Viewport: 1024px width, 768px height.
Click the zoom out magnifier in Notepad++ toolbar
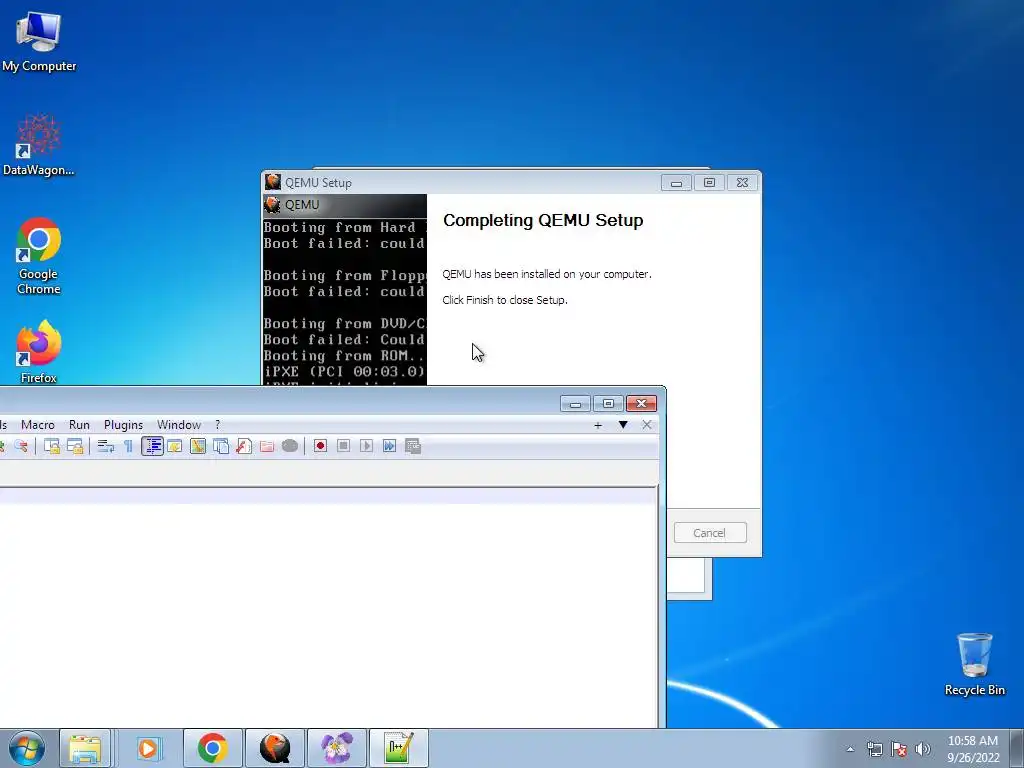click(x=21, y=446)
